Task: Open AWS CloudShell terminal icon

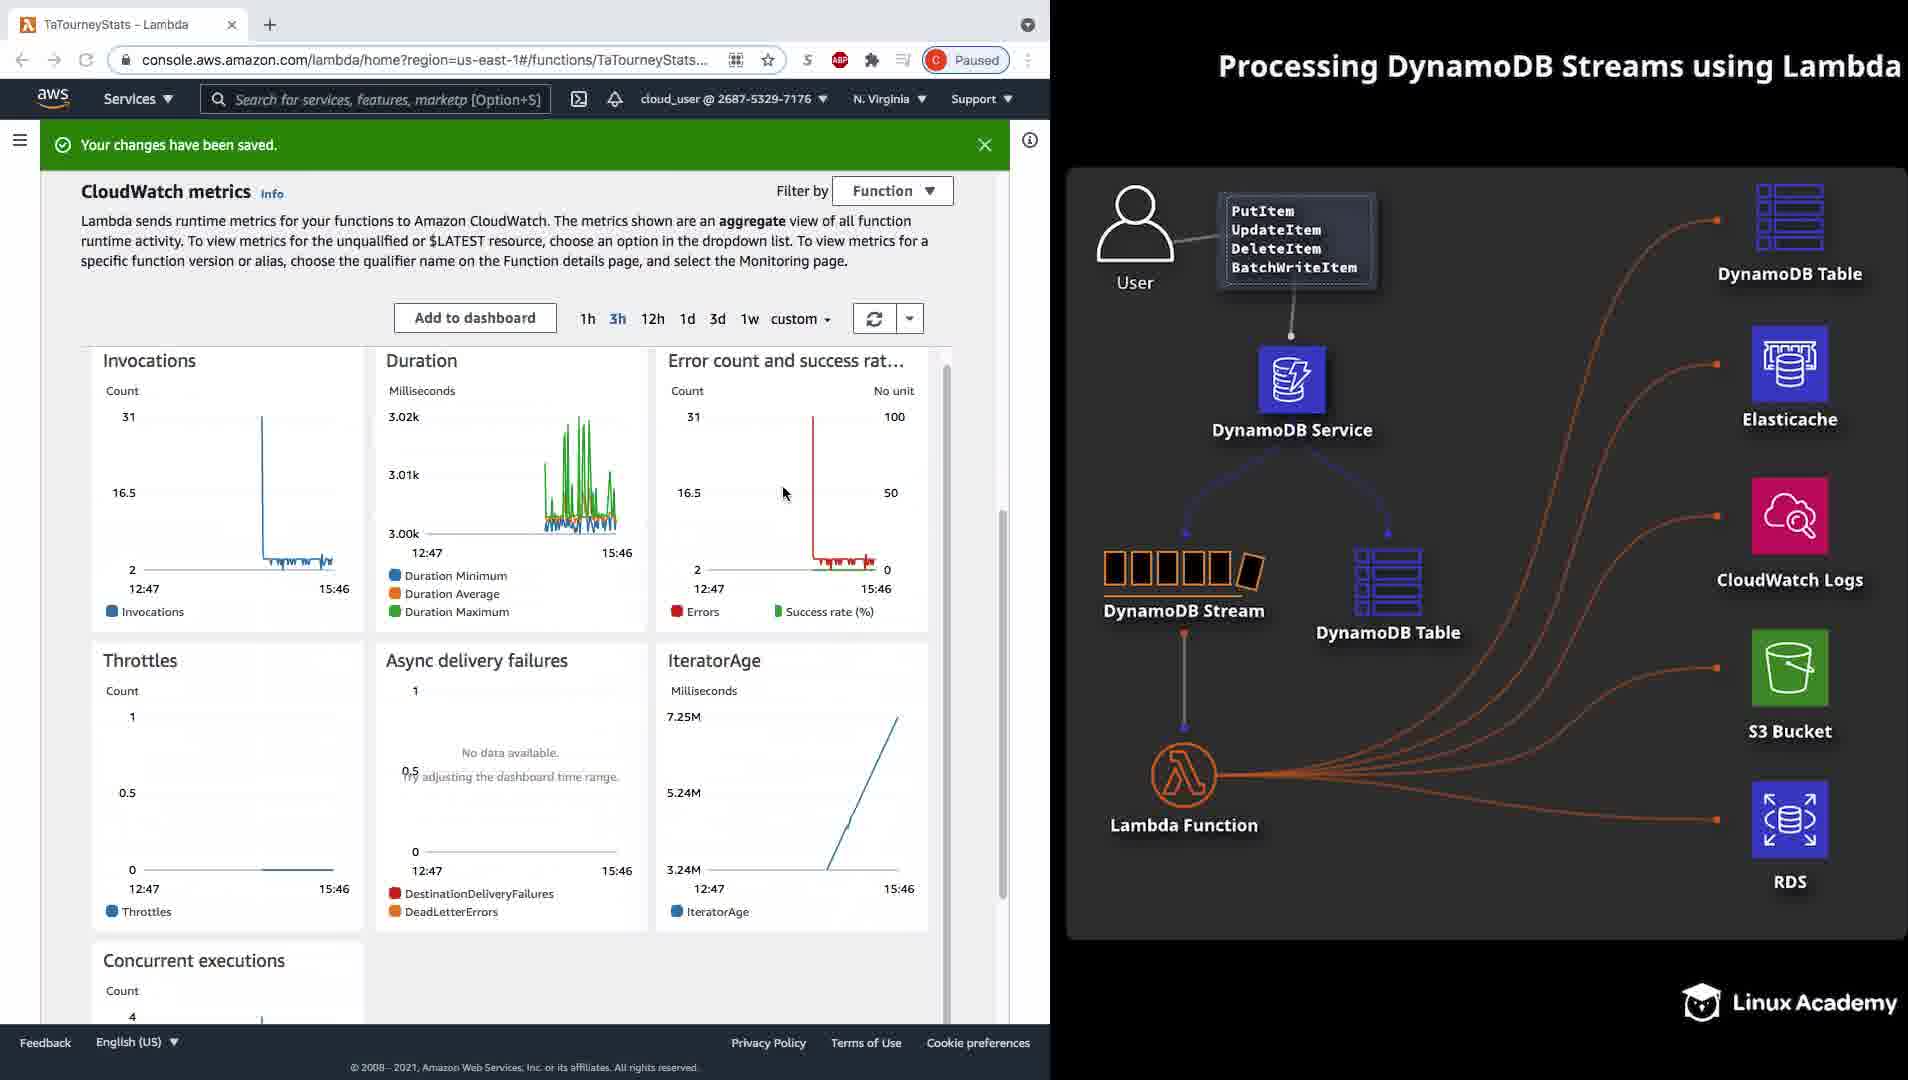Action: (x=579, y=99)
